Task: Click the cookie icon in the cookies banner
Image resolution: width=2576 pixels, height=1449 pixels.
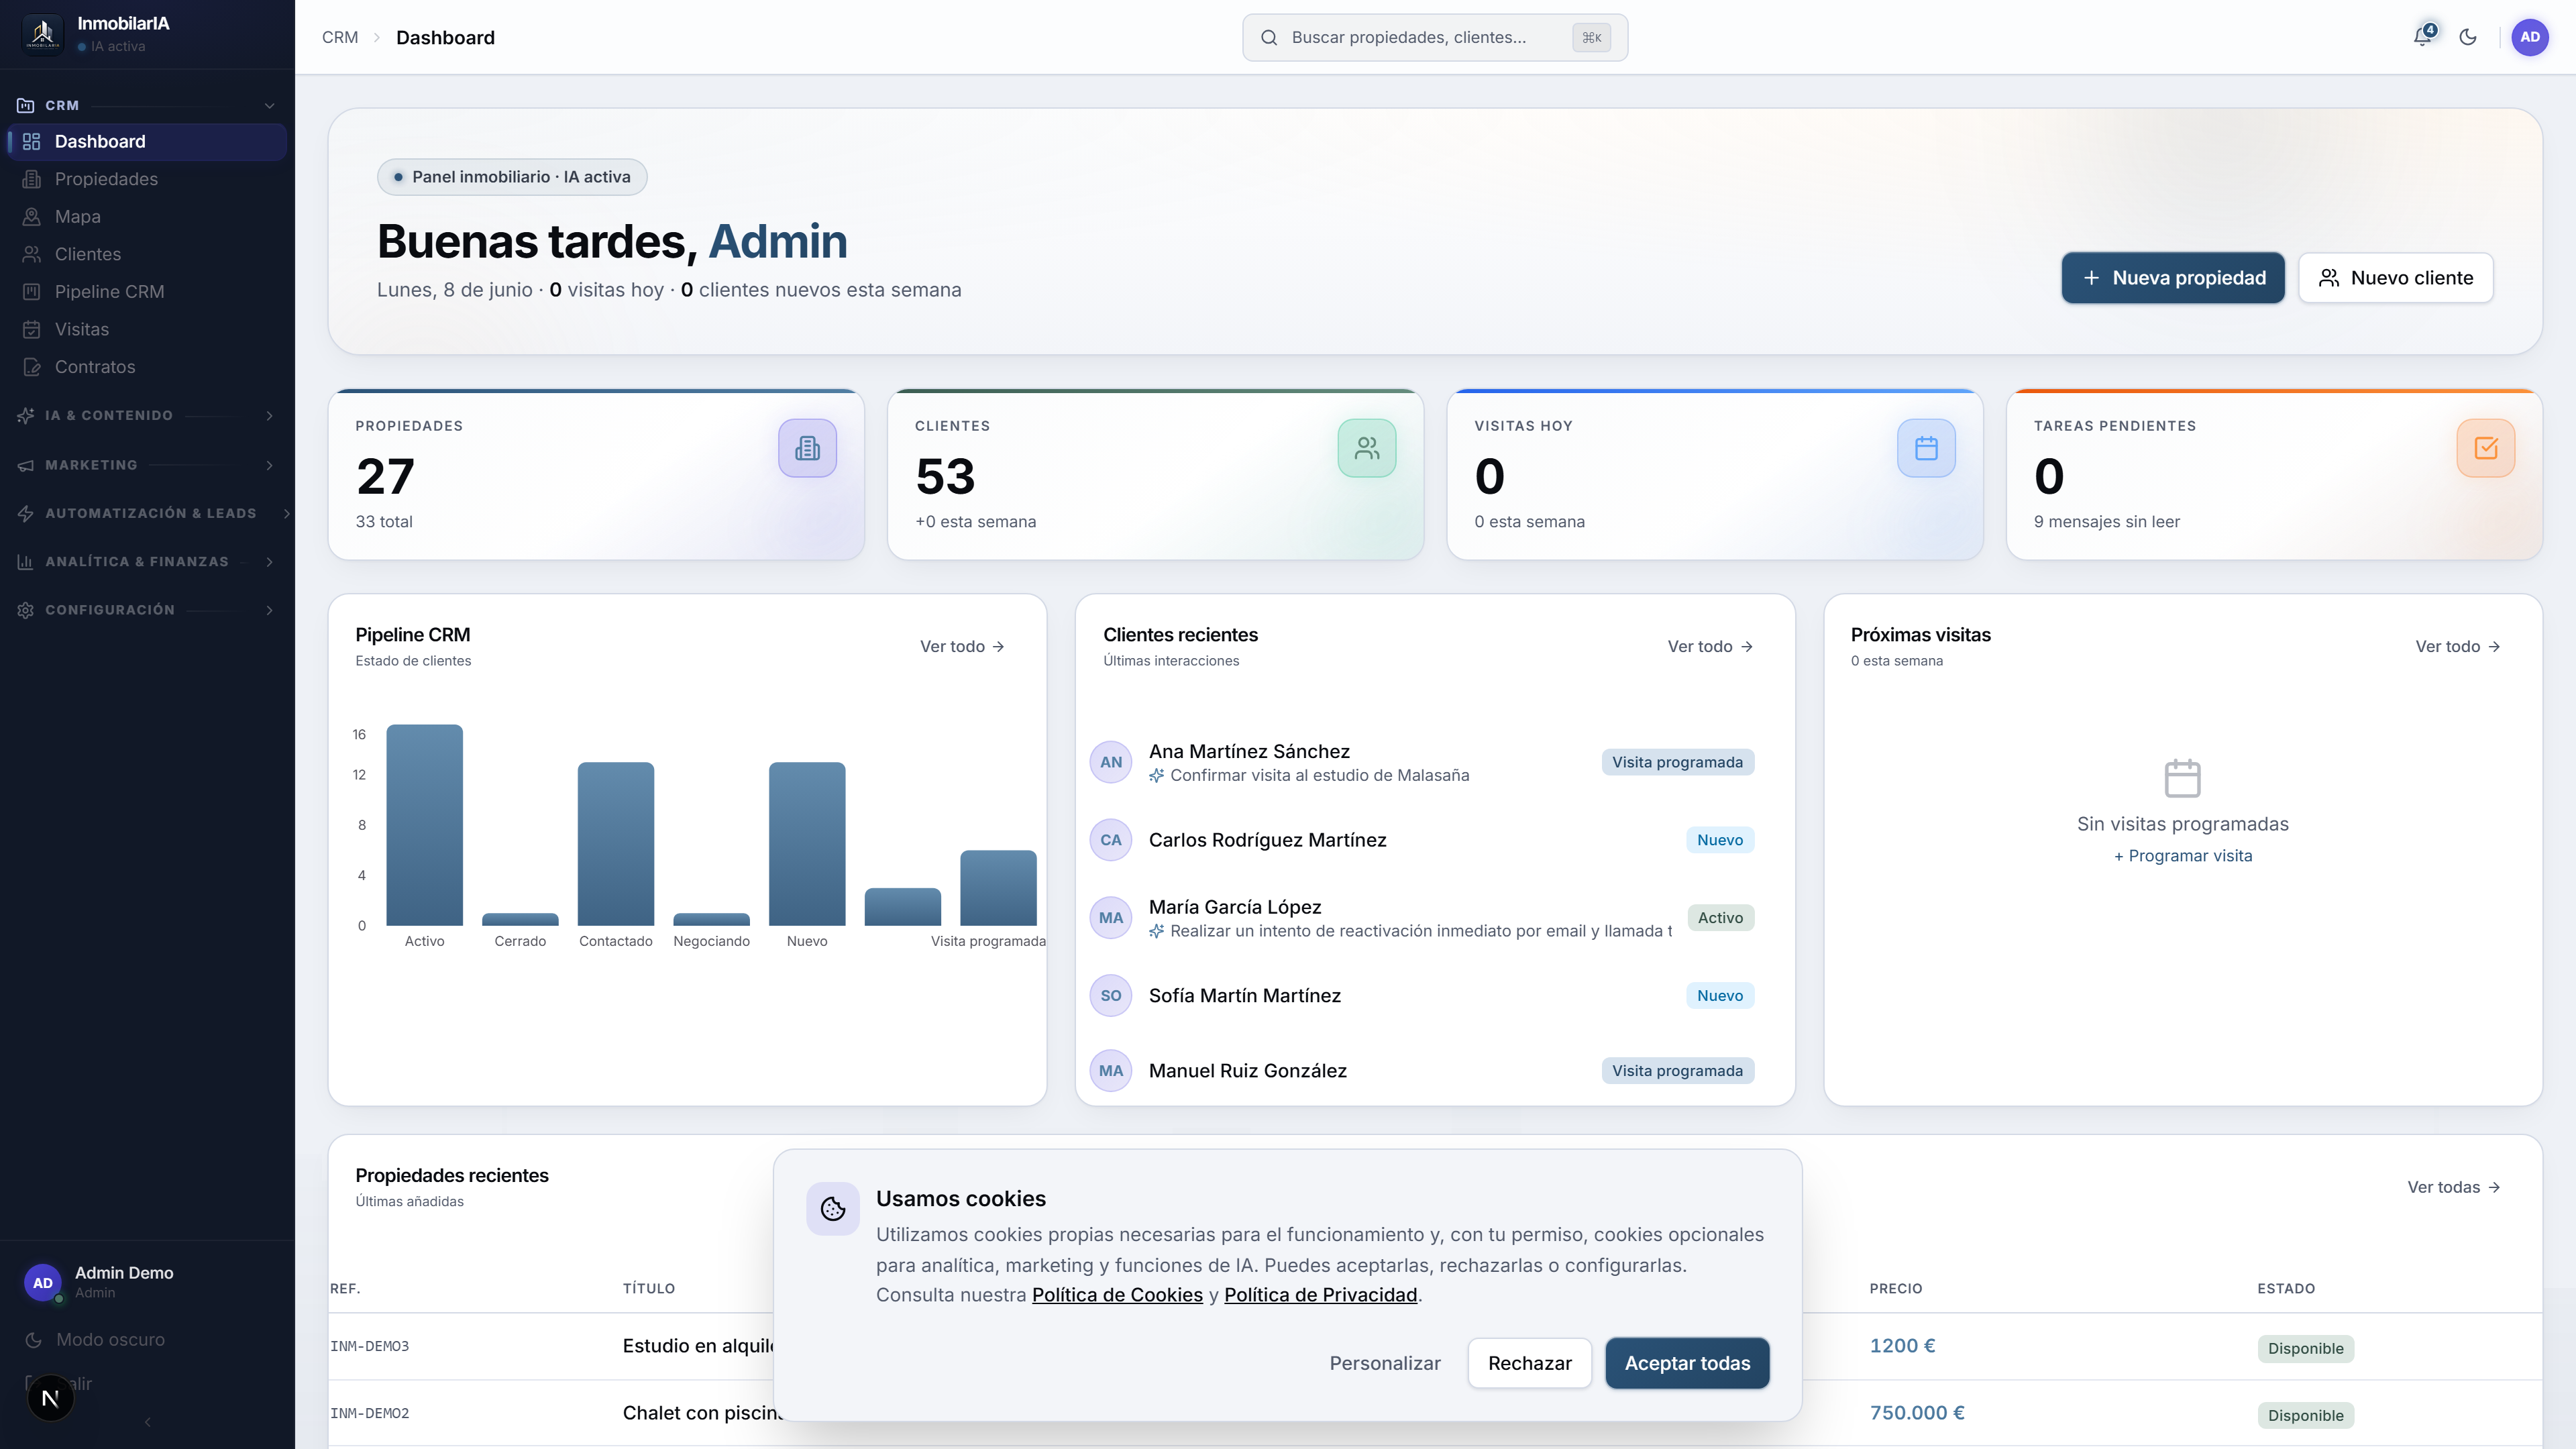Action: [x=833, y=1209]
